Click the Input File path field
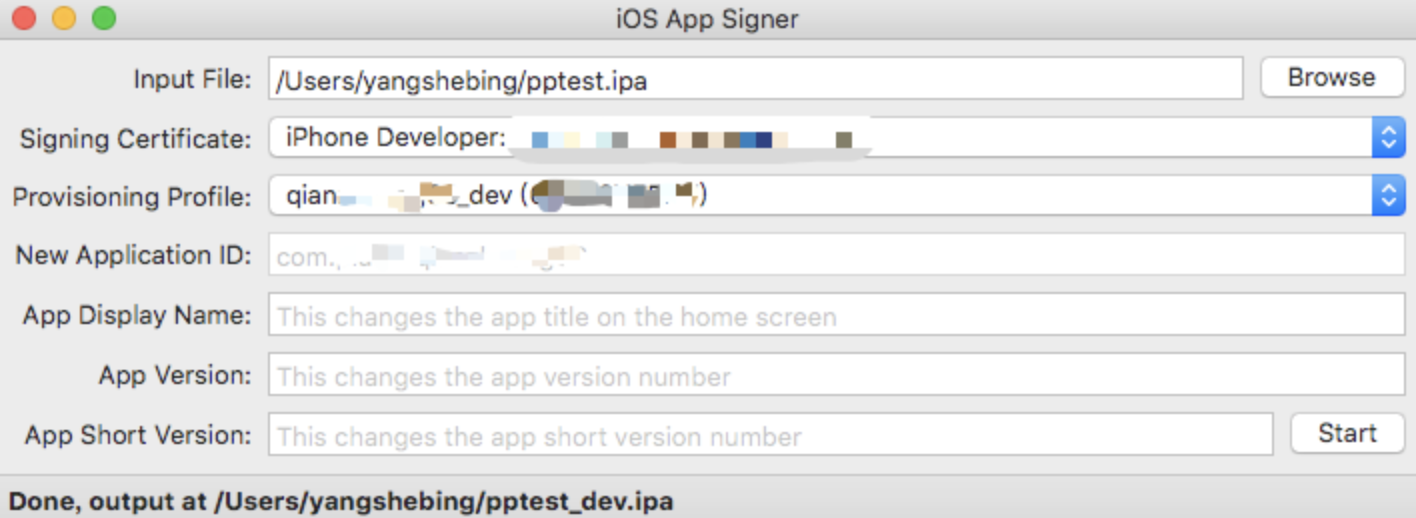The width and height of the screenshot is (1416, 518). [754, 80]
